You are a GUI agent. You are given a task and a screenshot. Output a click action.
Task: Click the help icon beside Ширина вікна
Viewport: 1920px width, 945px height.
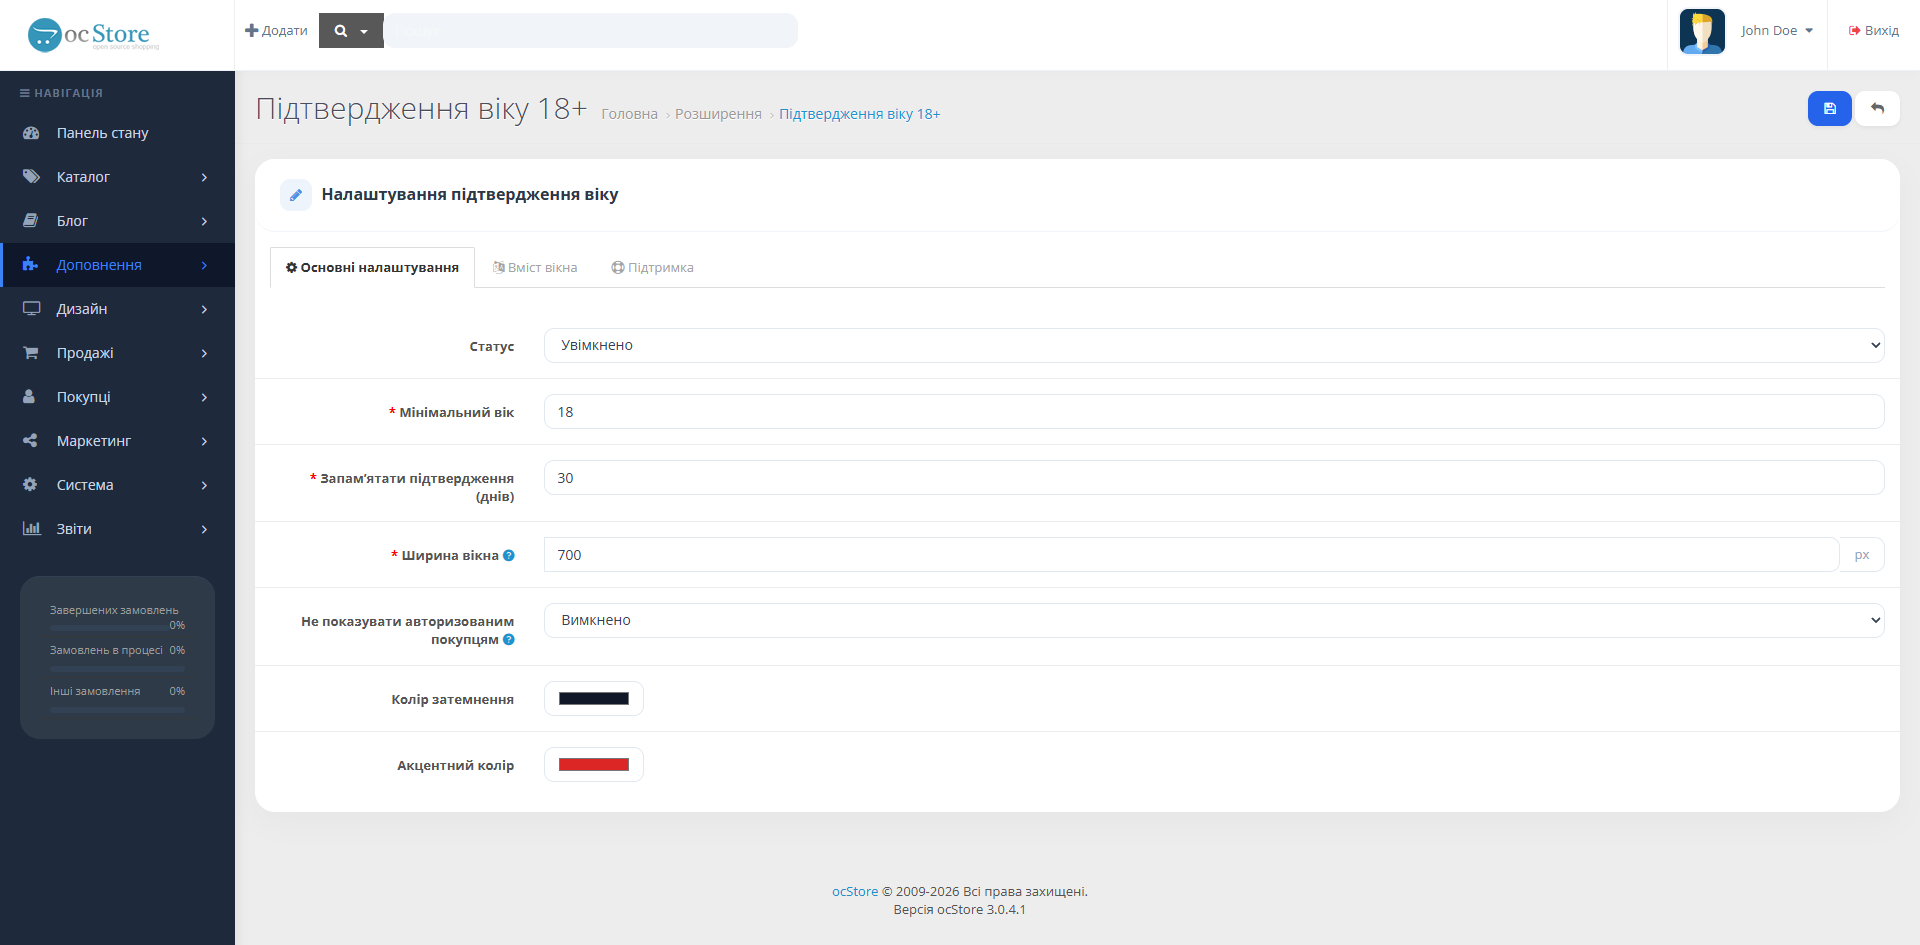509,555
